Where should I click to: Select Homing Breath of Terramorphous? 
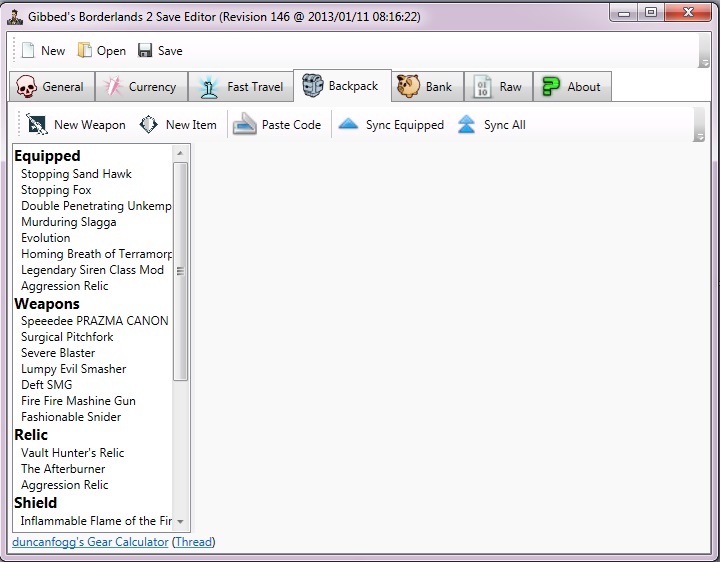pos(96,254)
